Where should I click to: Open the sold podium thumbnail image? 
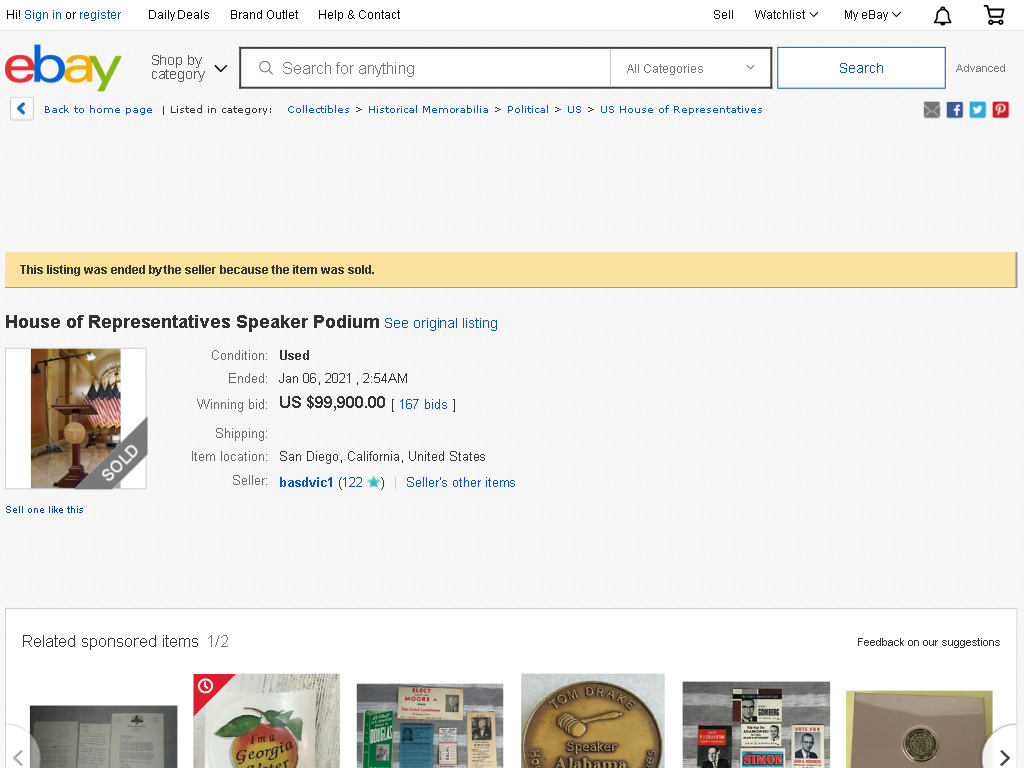click(76, 418)
